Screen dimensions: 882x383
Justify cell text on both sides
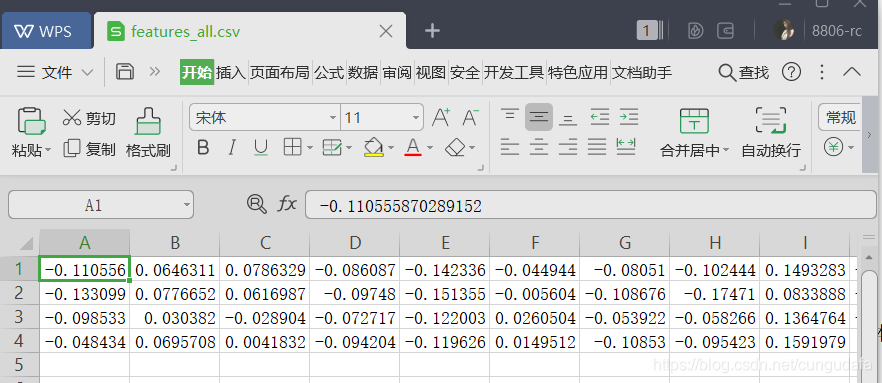tap(597, 147)
